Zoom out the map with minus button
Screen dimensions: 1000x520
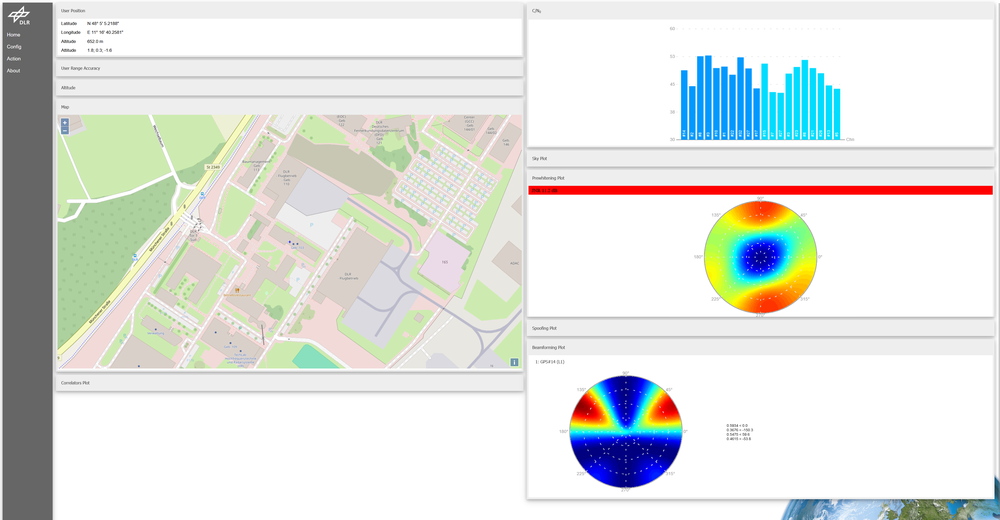click(x=65, y=130)
